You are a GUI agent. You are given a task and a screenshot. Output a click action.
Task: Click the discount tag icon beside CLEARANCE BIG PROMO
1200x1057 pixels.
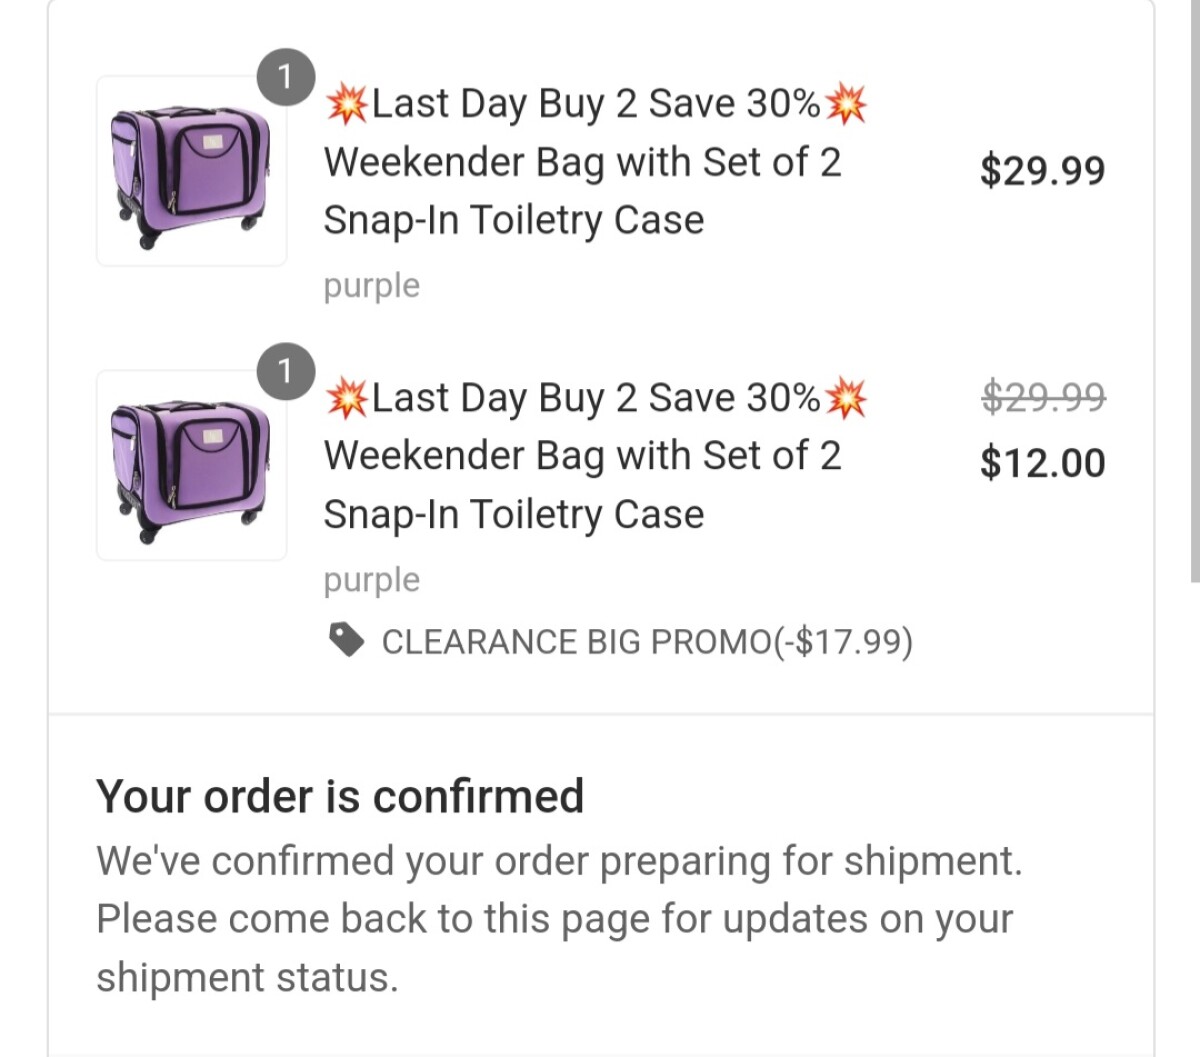[x=346, y=640]
